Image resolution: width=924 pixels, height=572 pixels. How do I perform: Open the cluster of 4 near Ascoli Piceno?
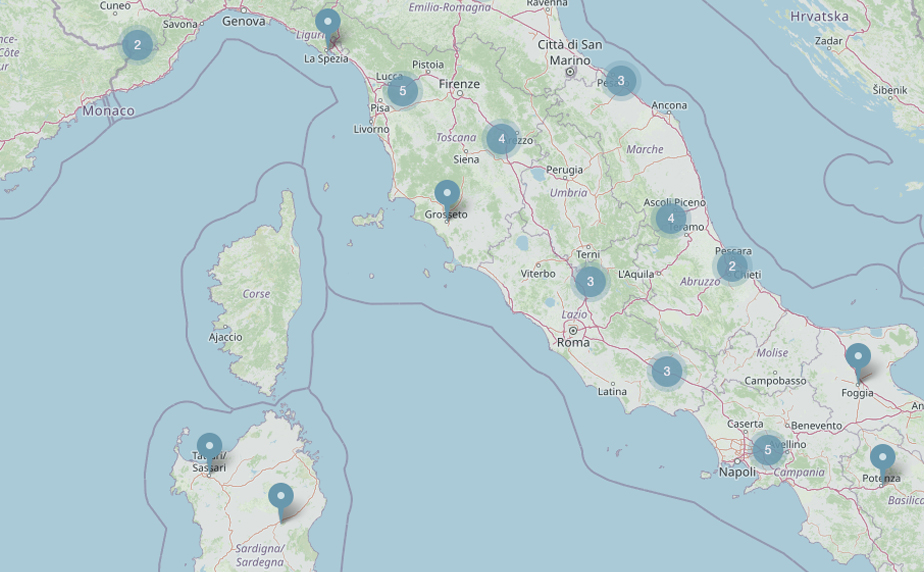(670, 218)
